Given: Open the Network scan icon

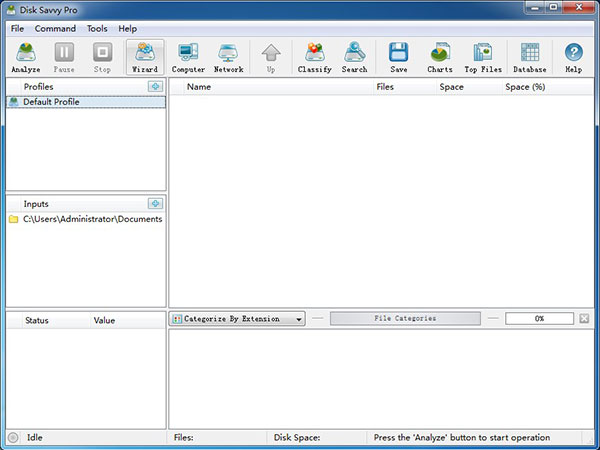Looking at the screenshot, I should click(x=228, y=58).
